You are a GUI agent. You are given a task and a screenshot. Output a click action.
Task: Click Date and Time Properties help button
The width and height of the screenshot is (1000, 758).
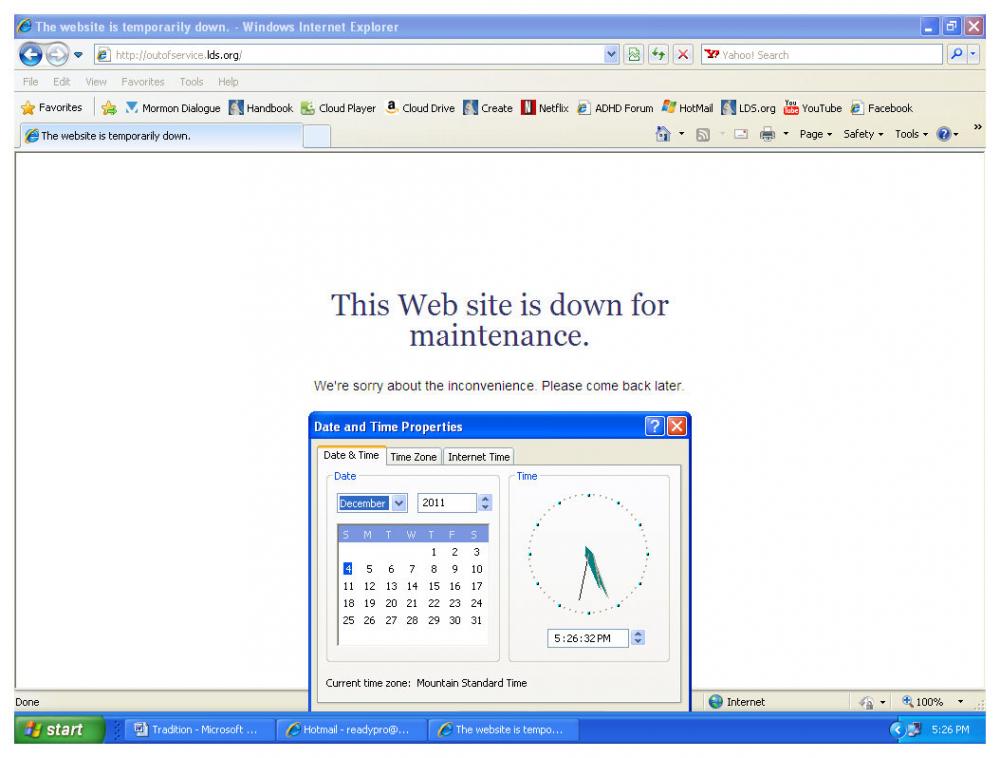click(654, 426)
